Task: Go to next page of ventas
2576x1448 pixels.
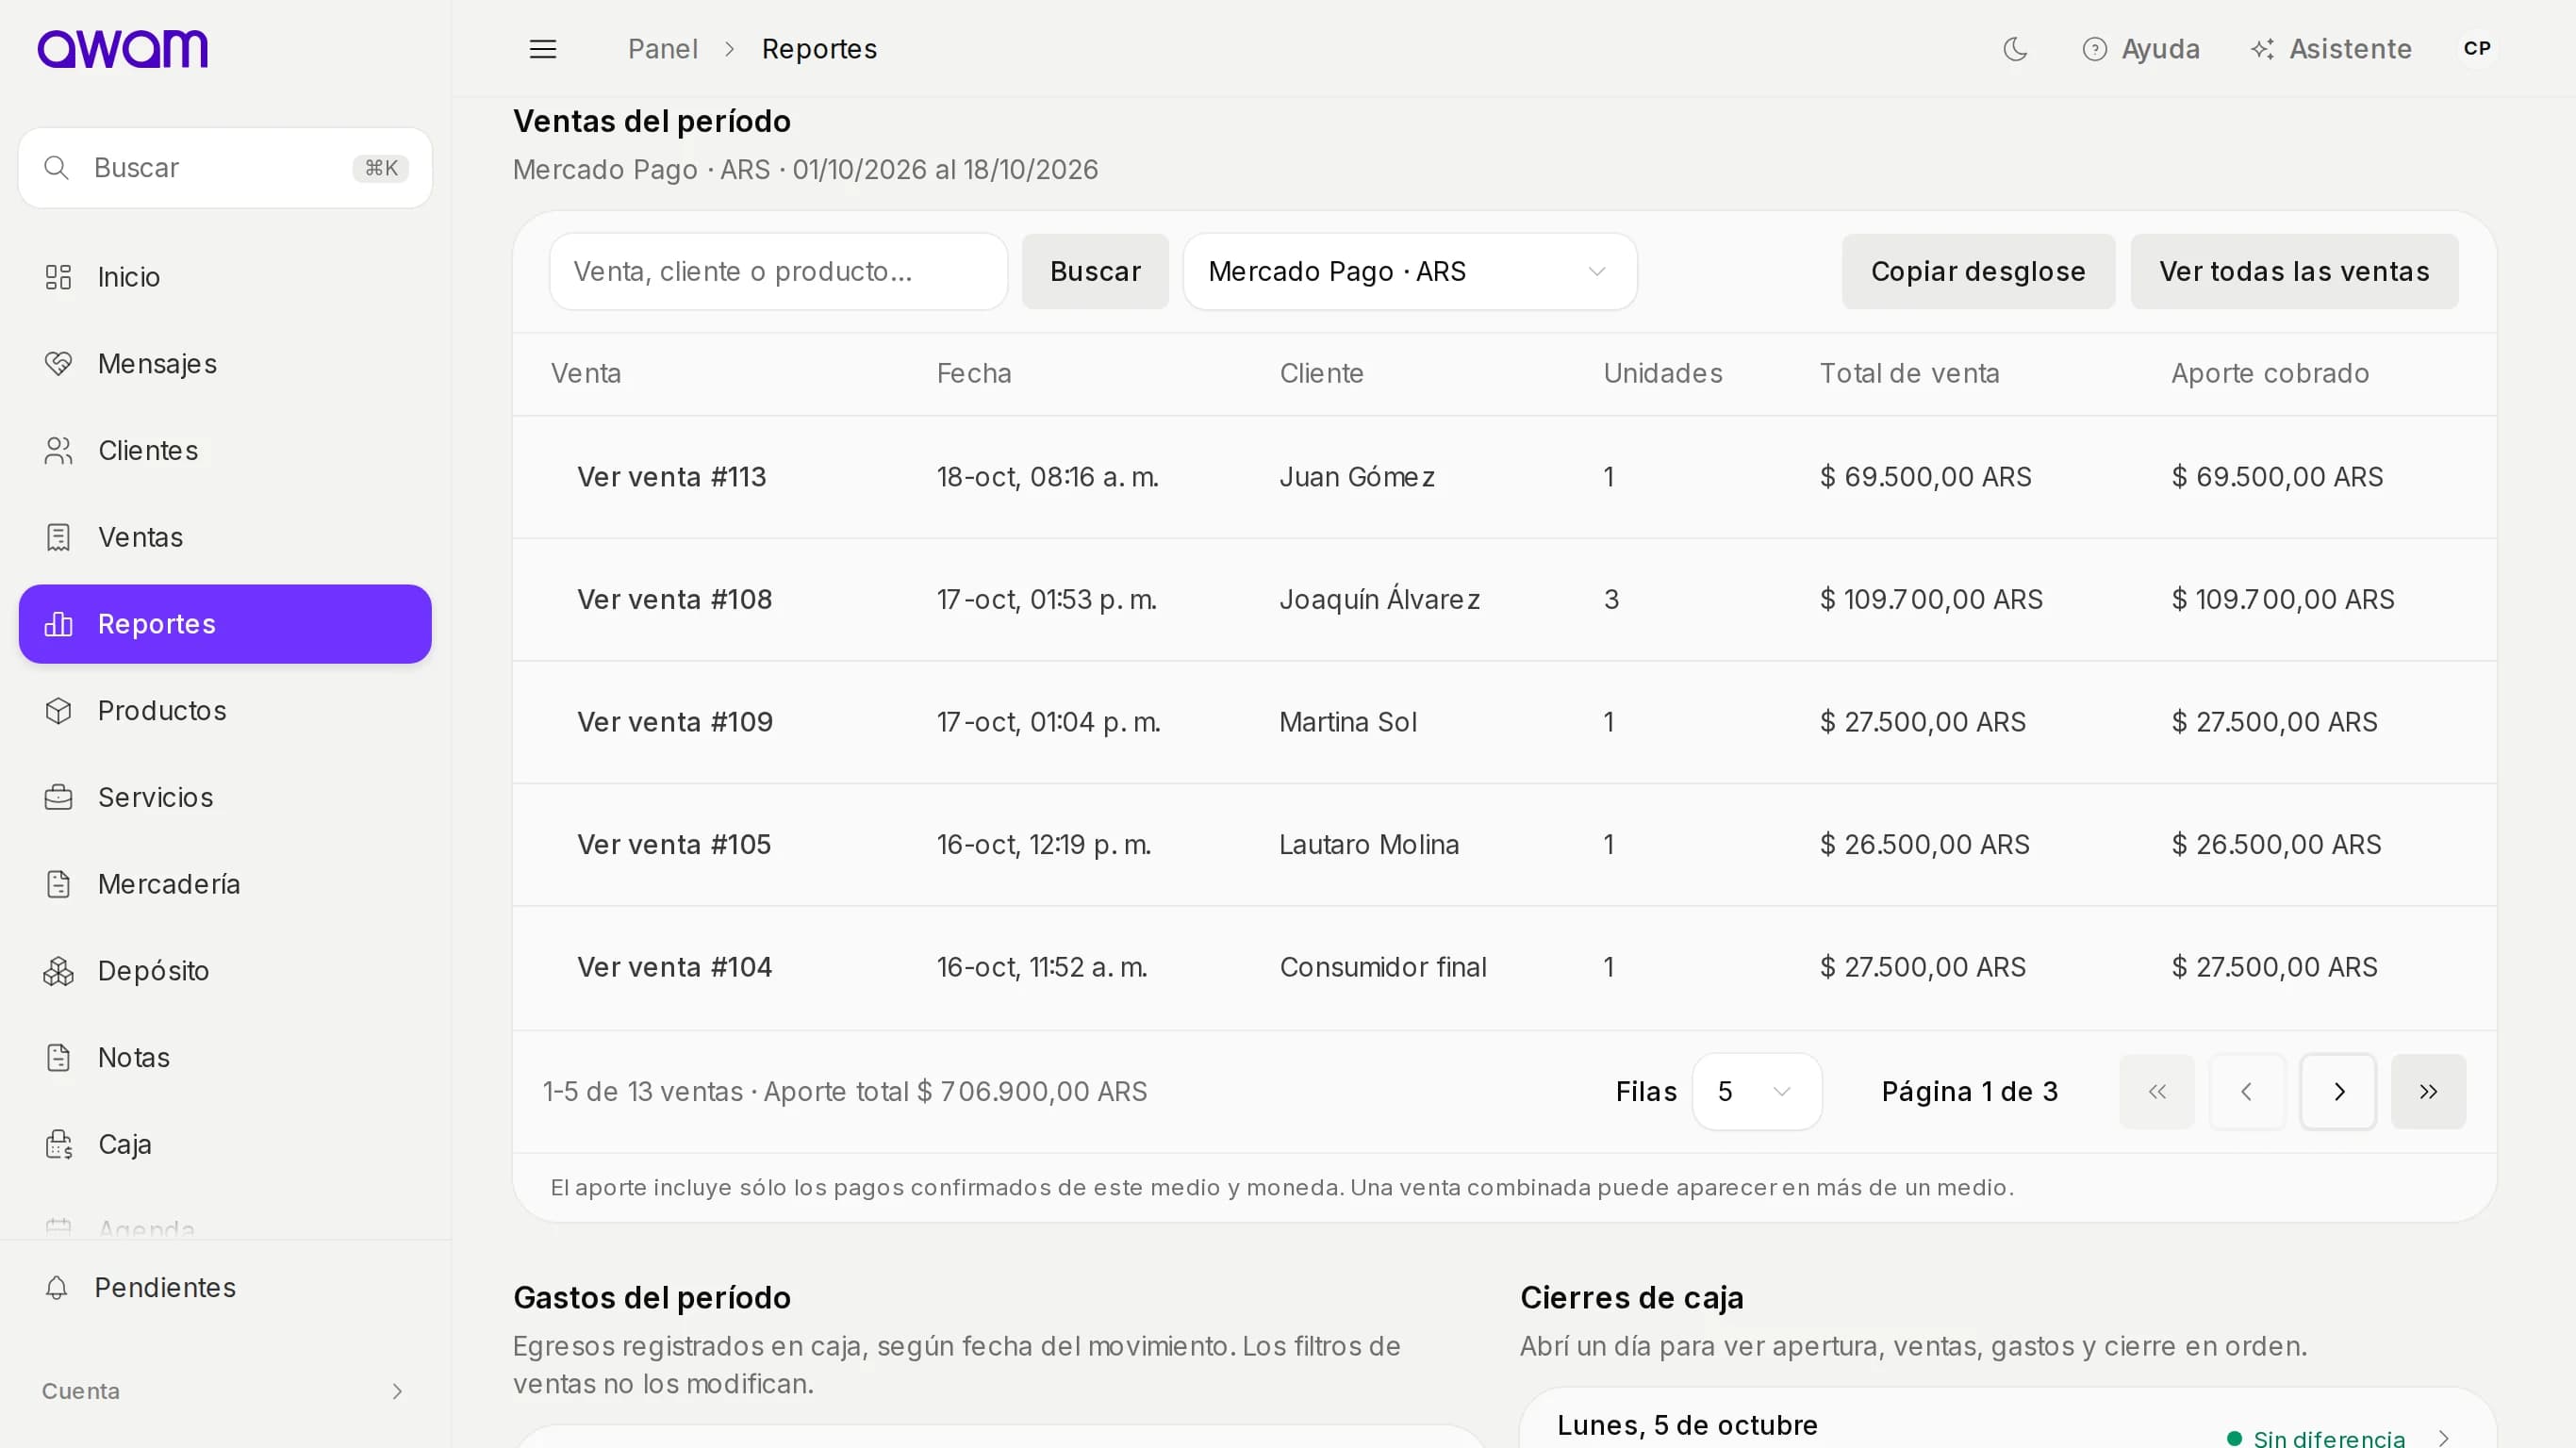Action: point(2338,1092)
